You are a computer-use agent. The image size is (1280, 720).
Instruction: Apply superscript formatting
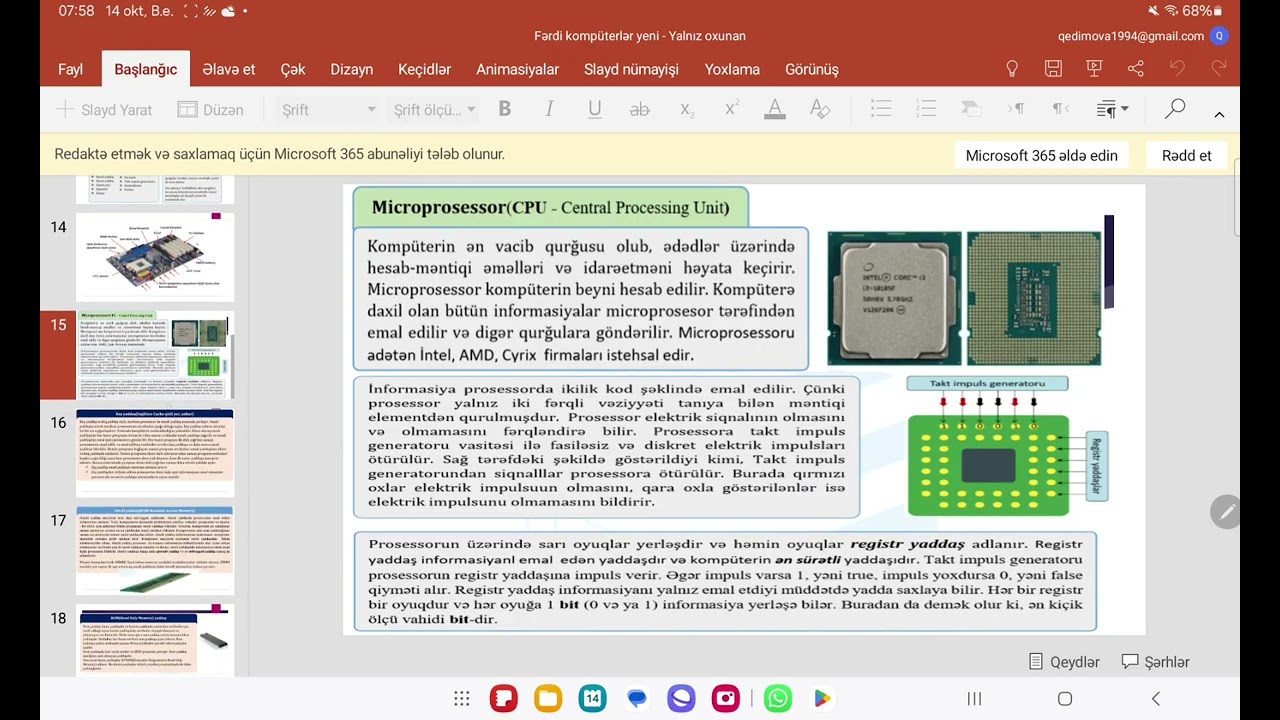point(731,109)
